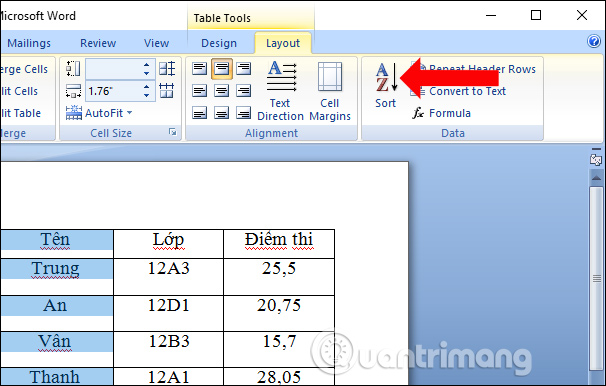Image resolution: width=606 pixels, height=386 pixels.
Task: Open the AutoFit dropdown menu
Action: point(99,113)
